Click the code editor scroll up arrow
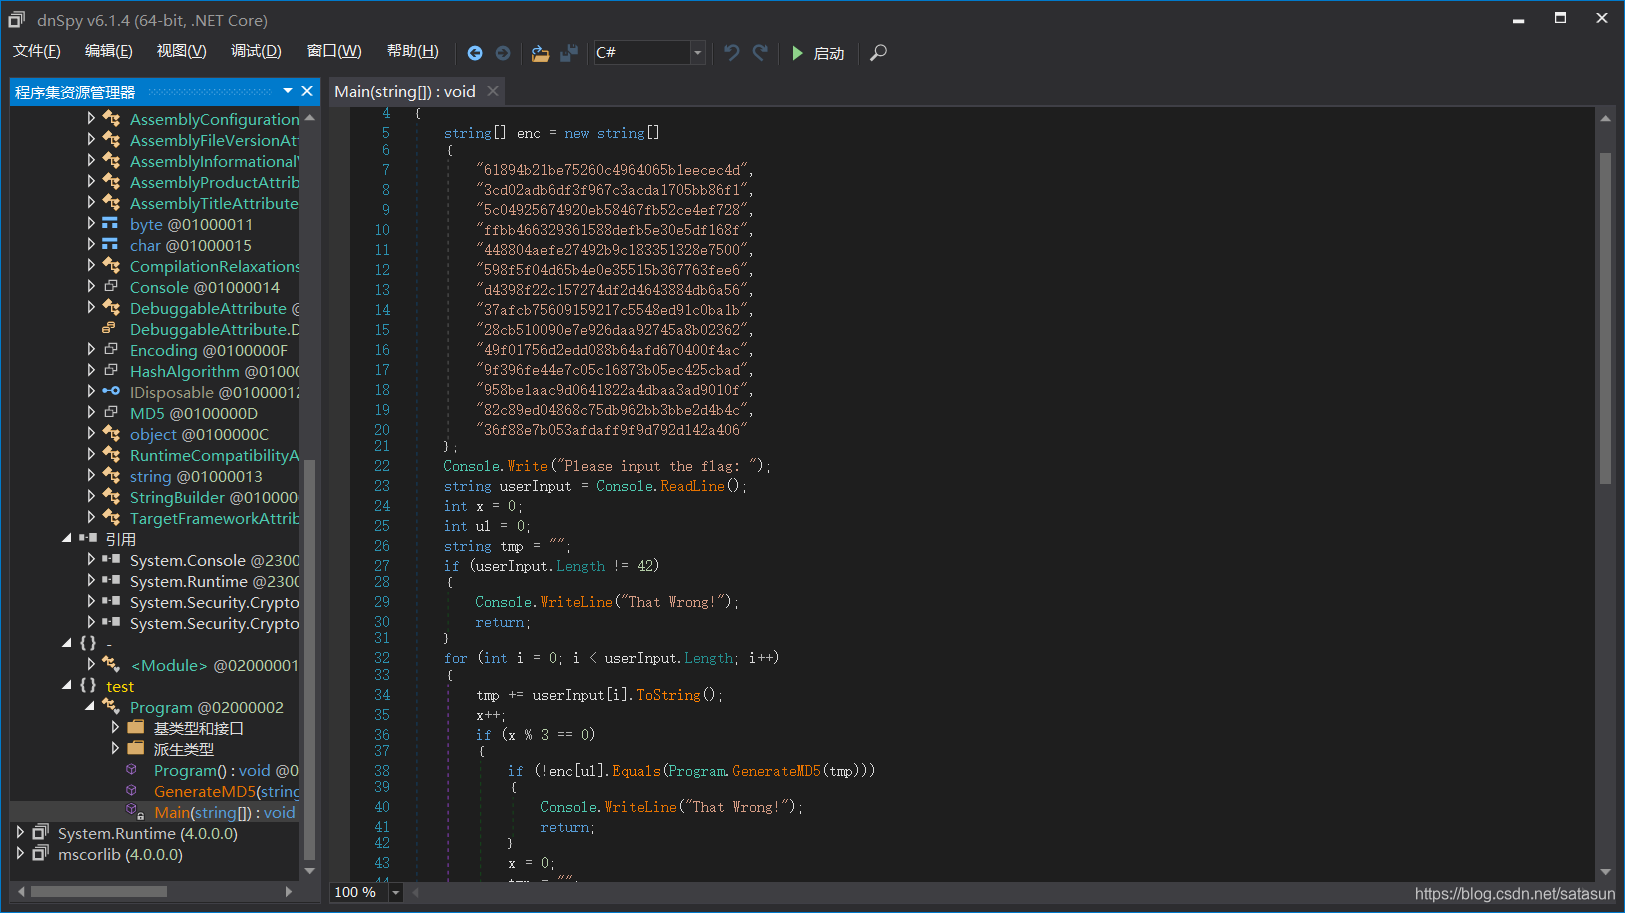1625x913 pixels. tap(1605, 118)
